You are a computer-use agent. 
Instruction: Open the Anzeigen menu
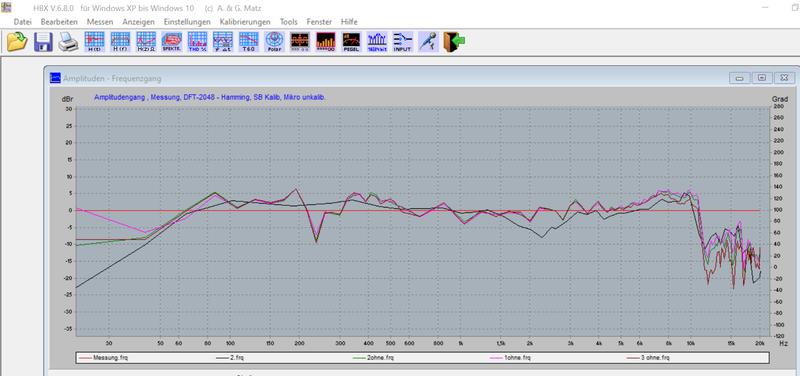coord(139,22)
